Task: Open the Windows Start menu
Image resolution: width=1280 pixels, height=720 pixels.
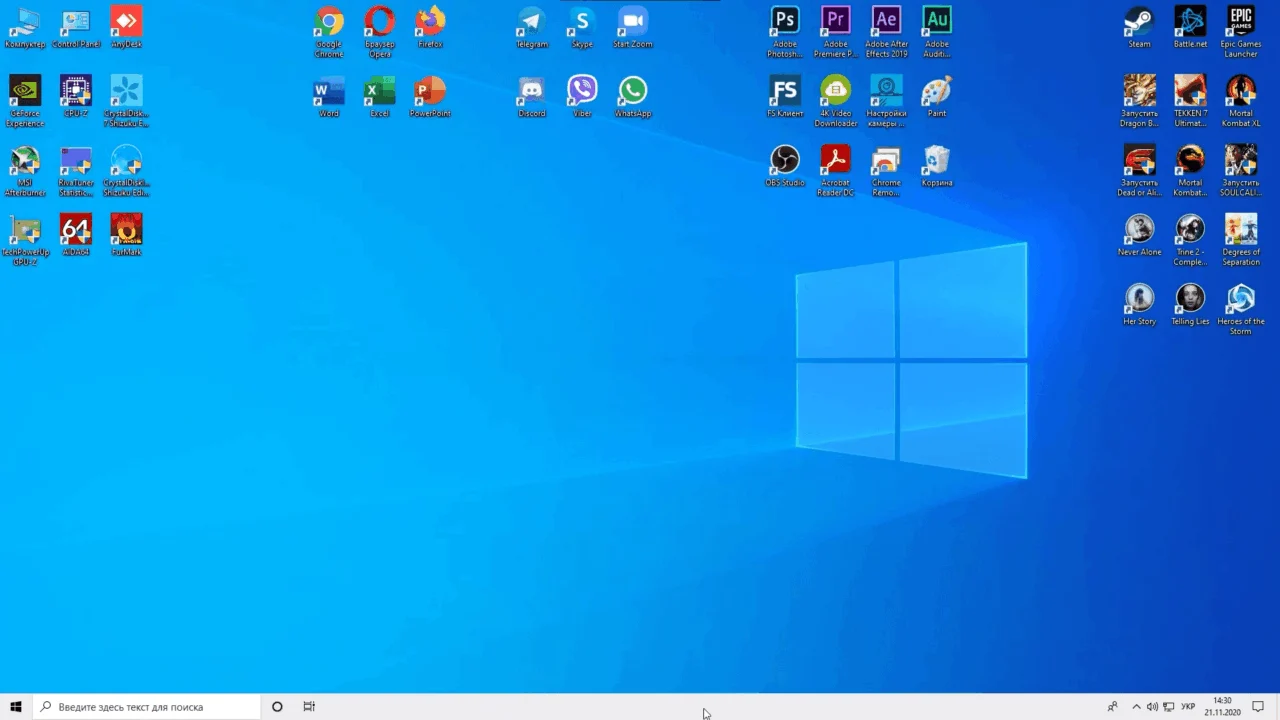Action: [16, 707]
